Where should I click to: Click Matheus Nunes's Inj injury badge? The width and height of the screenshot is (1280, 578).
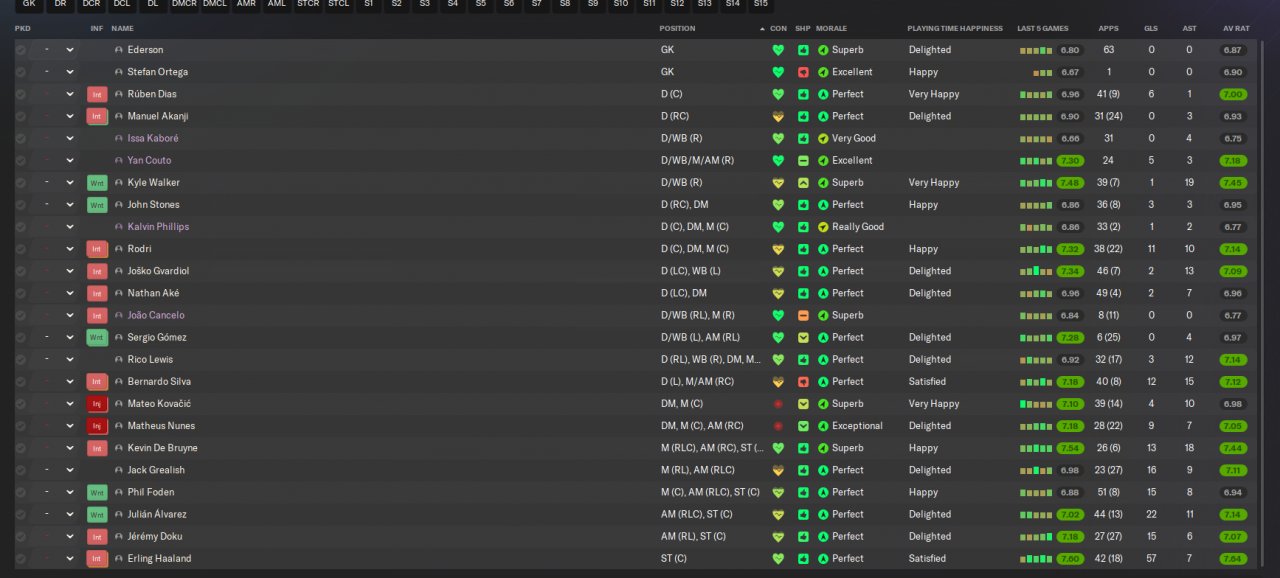coord(97,426)
